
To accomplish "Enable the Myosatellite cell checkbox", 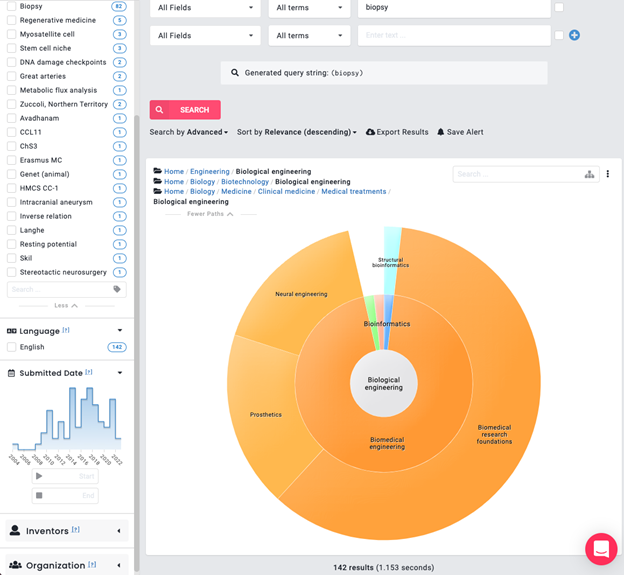I will tap(12, 34).
